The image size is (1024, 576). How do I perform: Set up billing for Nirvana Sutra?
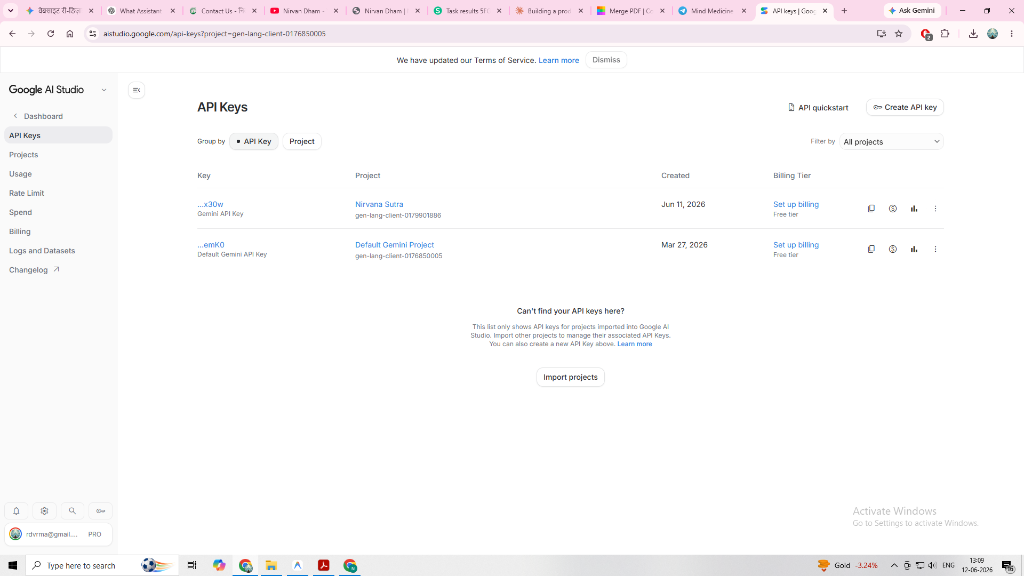(795, 204)
